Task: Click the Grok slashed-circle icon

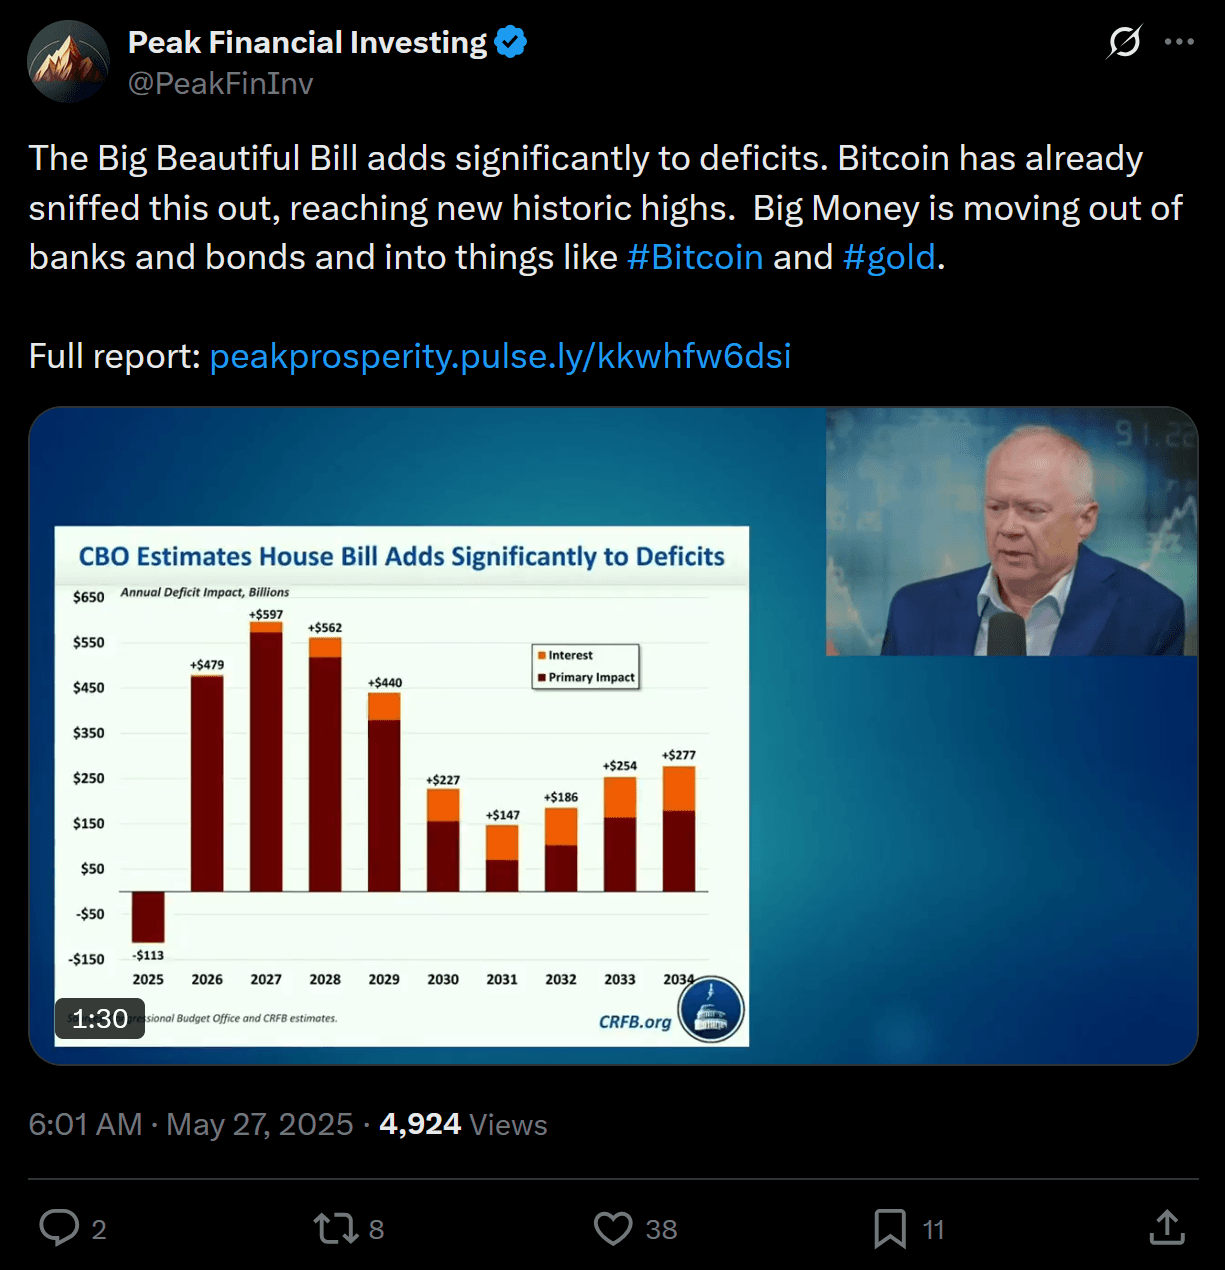Action: (1124, 42)
